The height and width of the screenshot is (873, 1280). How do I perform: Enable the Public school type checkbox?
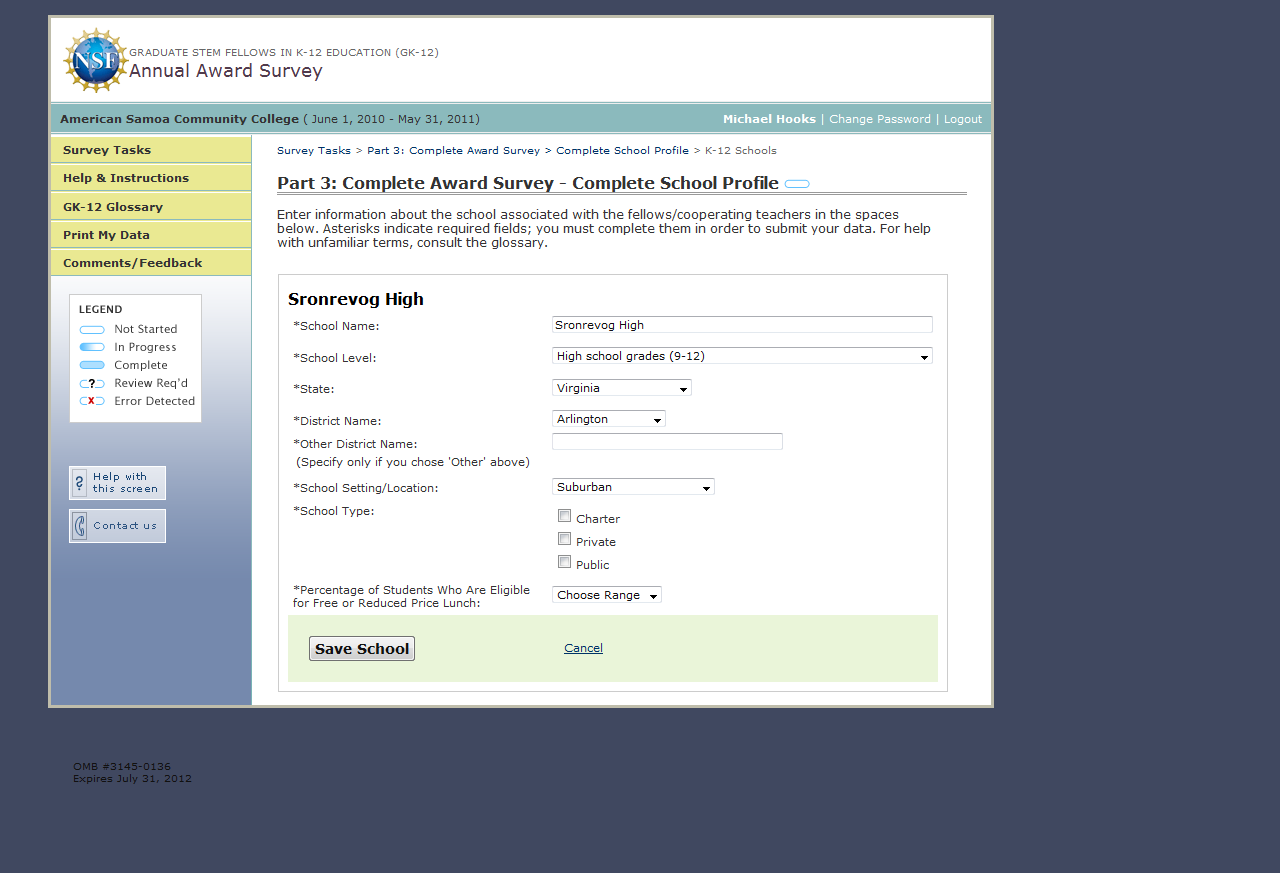[565, 562]
